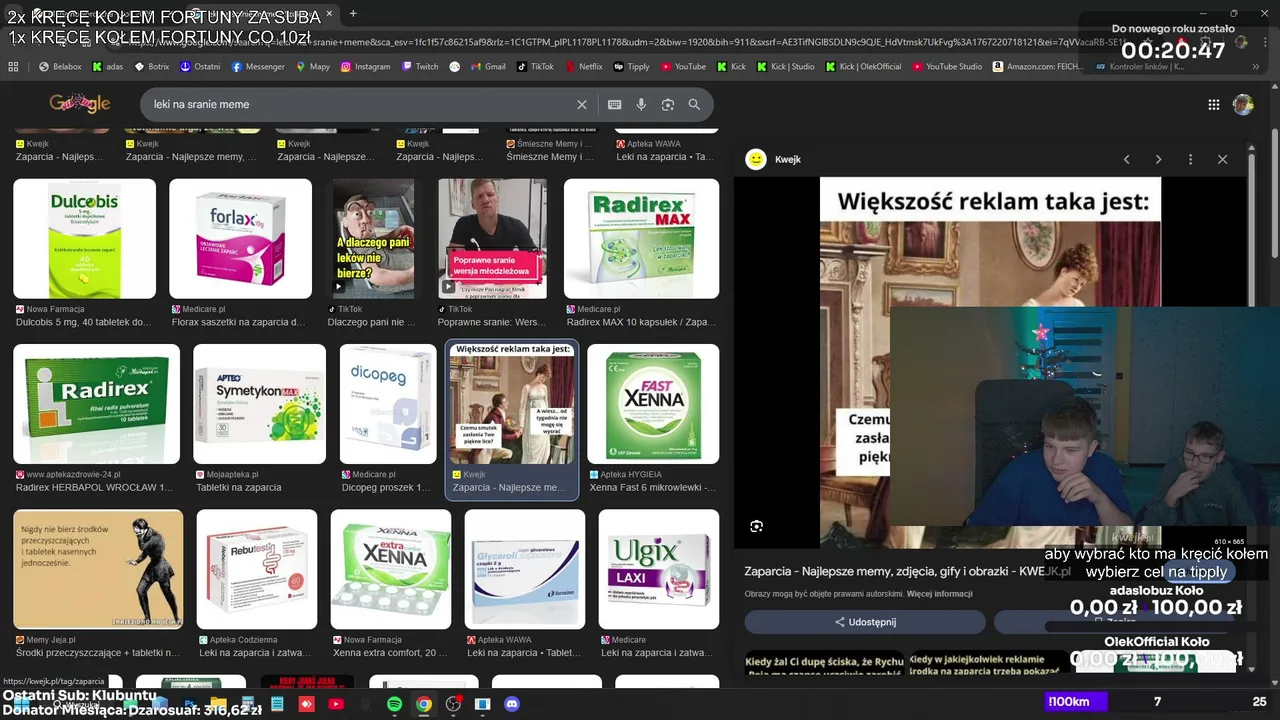
Task: Open Xenna Fast mikrowlewki image result
Action: (x=652, y=404)
